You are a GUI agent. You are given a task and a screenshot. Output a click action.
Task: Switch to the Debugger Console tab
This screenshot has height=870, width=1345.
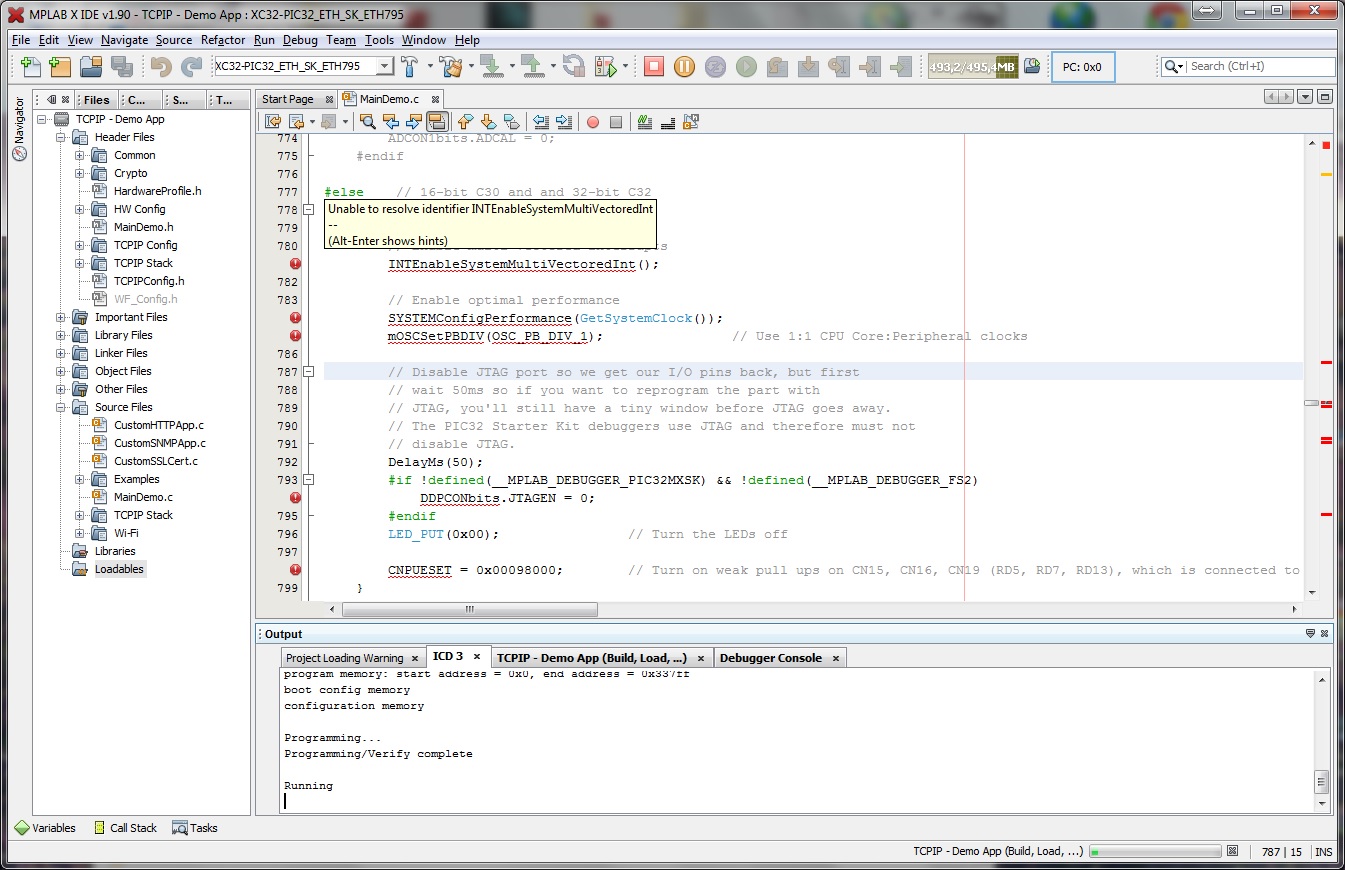point(770,658)
